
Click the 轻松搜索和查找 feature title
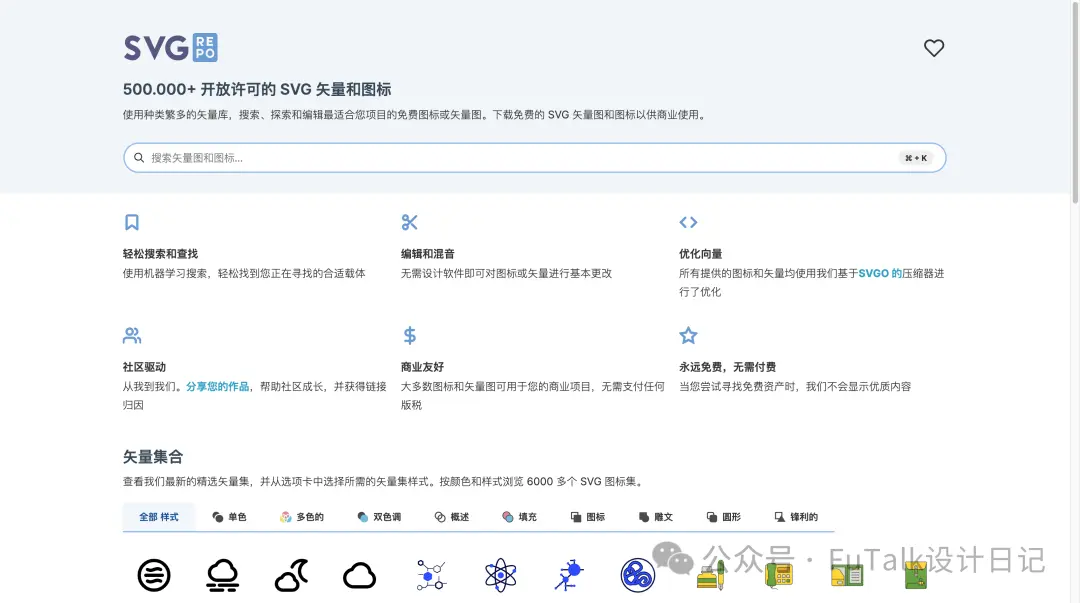[160, 254]
